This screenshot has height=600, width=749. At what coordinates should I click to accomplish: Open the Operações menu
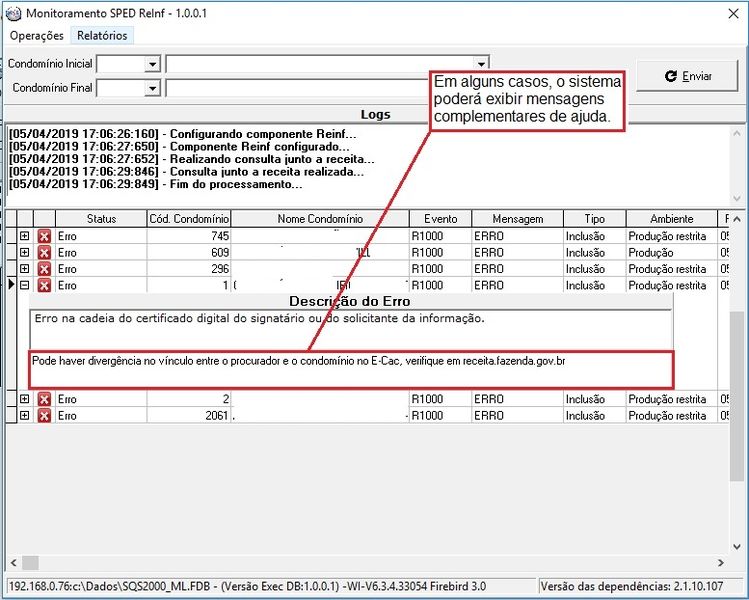[x=36, y=36]
